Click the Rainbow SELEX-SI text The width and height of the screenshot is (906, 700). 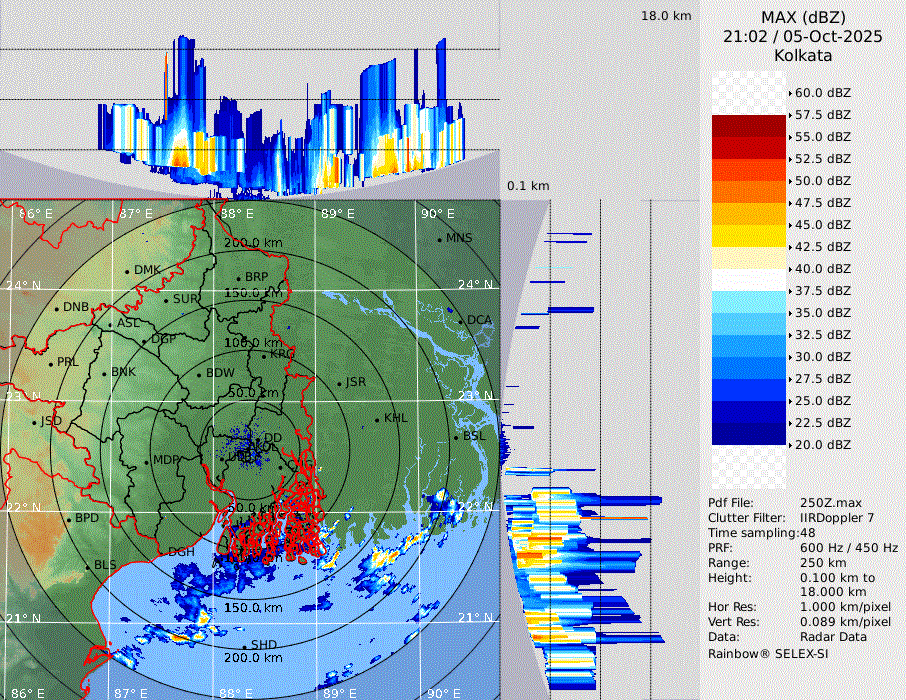pos(768,653)
